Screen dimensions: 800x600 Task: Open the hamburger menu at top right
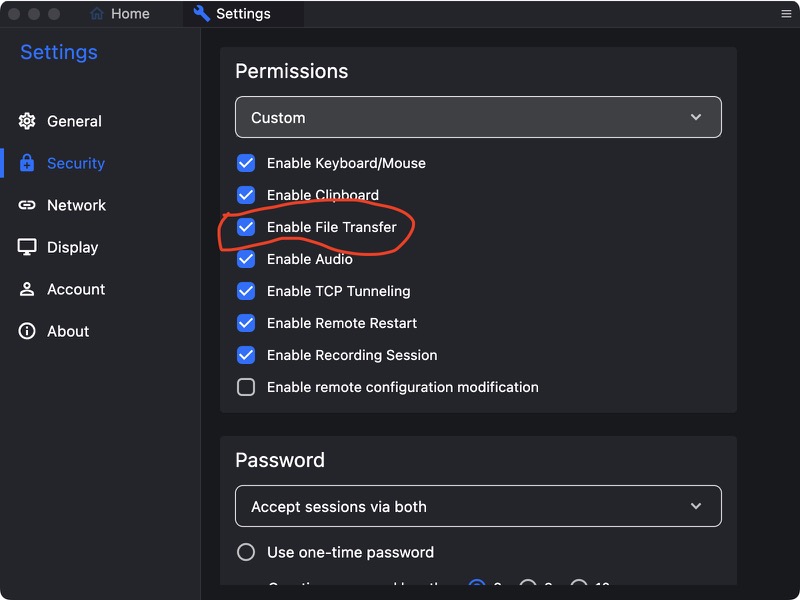786,13
